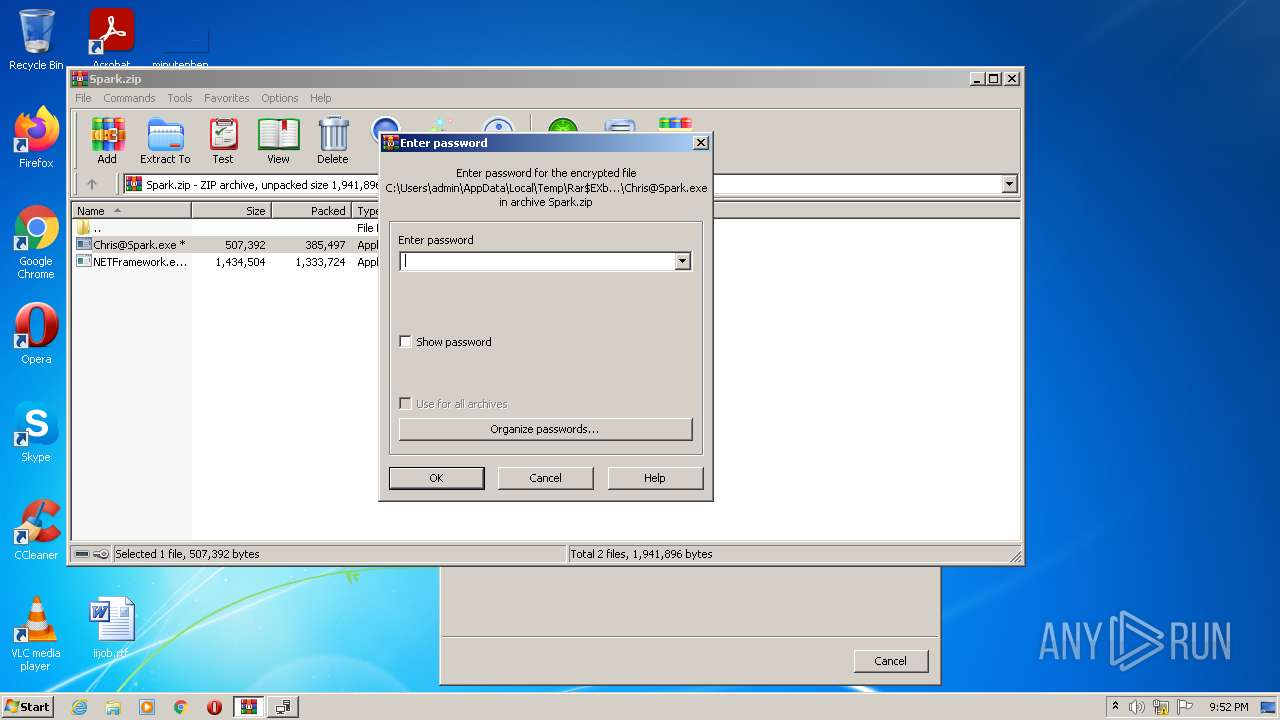1280x720 pixels.
Task: Open Opera desktop shortcut
Action: point(36,334)
